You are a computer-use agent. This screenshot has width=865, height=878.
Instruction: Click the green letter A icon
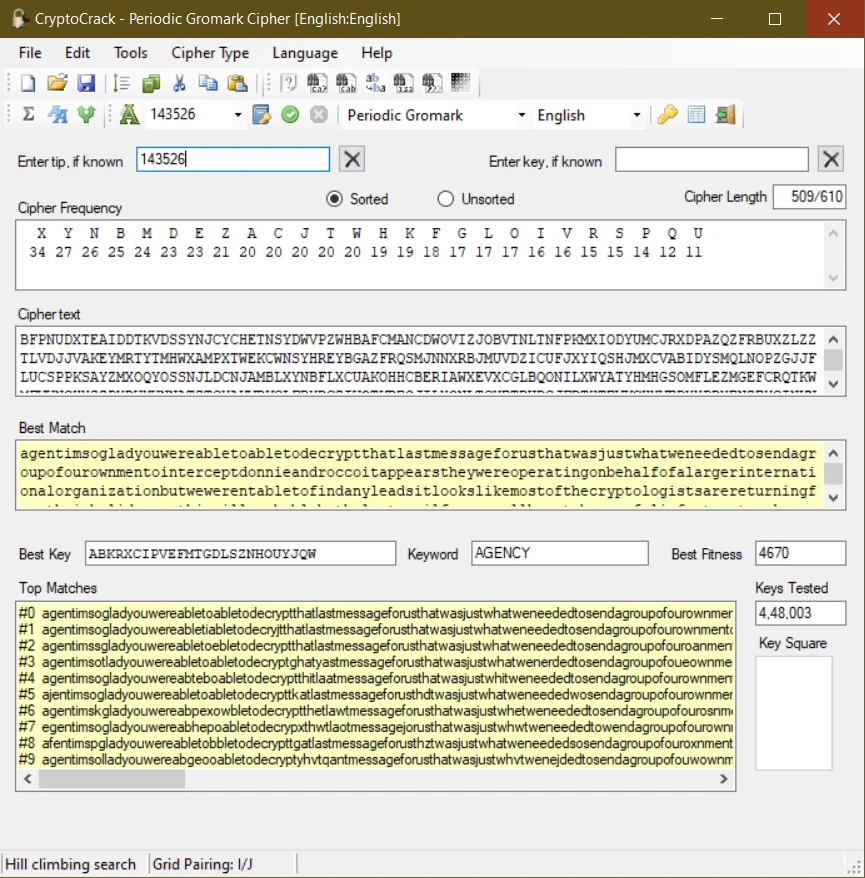click(x=129, y=115)
